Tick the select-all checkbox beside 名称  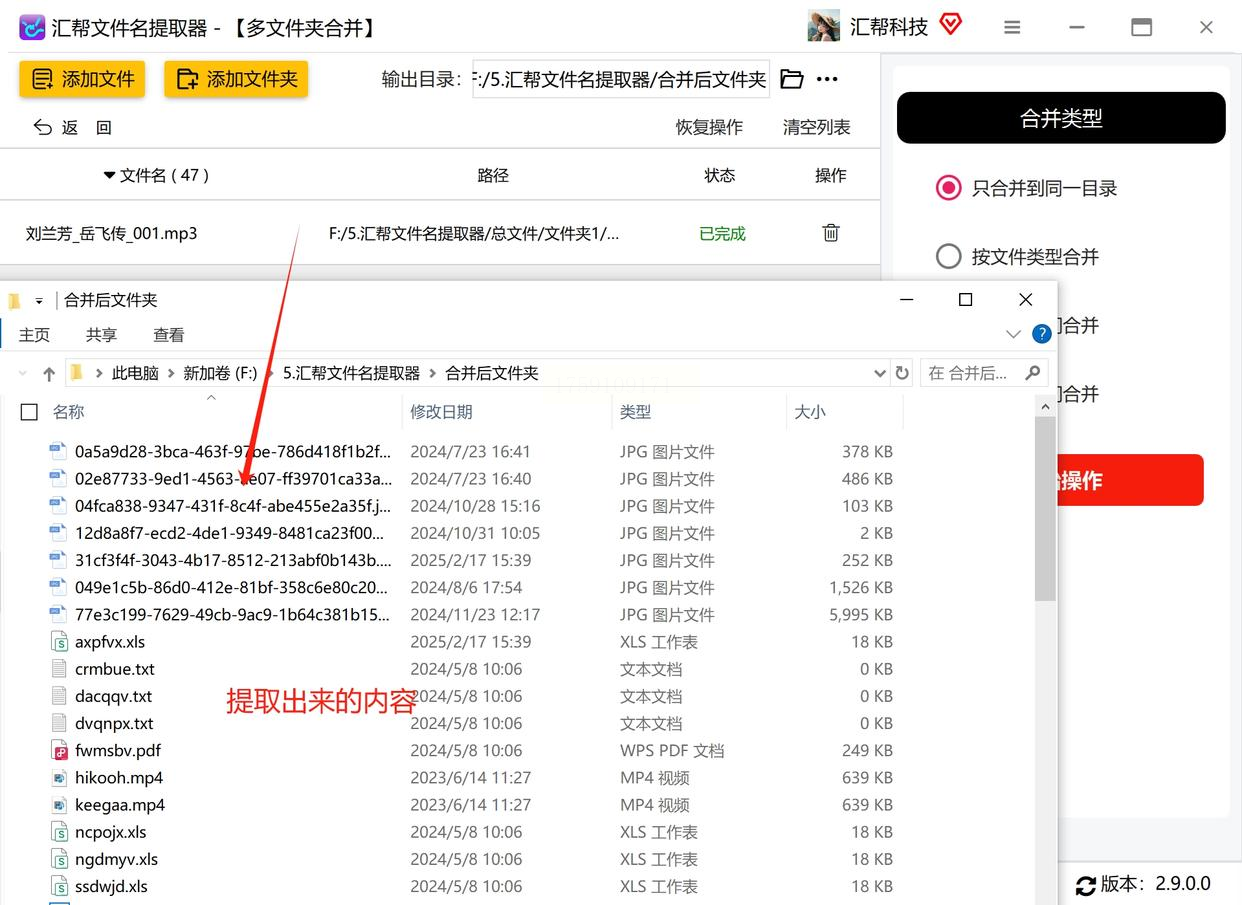click(x=29, y=412)
